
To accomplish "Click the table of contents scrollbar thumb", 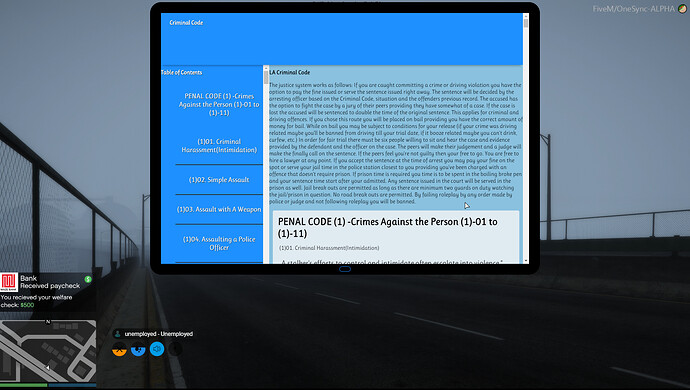I will (x=266, y=77).
